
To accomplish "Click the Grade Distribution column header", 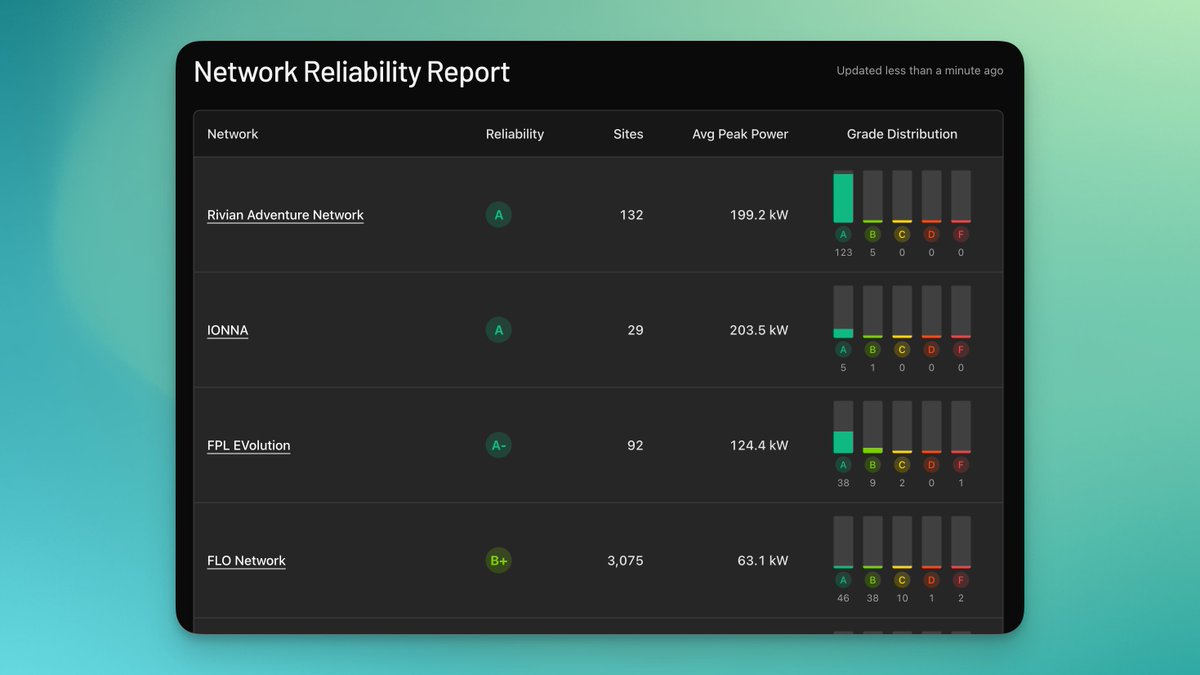I will coord(902,134).
